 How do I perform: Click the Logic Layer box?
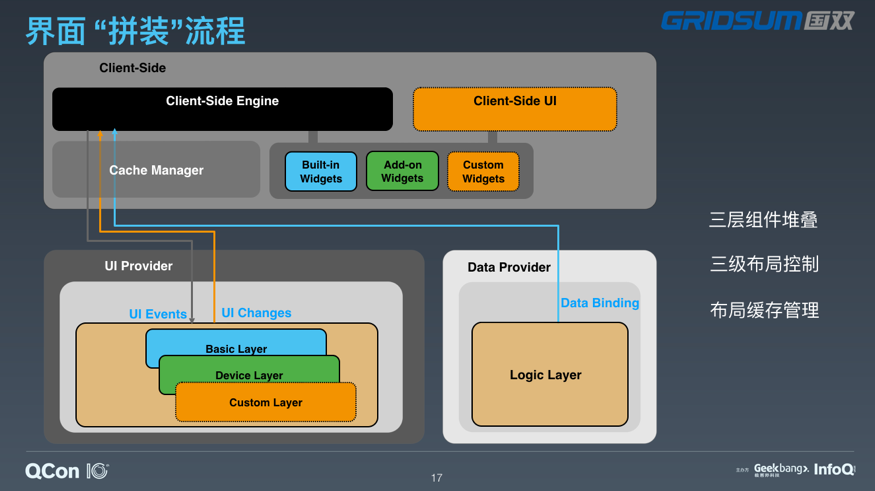(x=550, y=374)
